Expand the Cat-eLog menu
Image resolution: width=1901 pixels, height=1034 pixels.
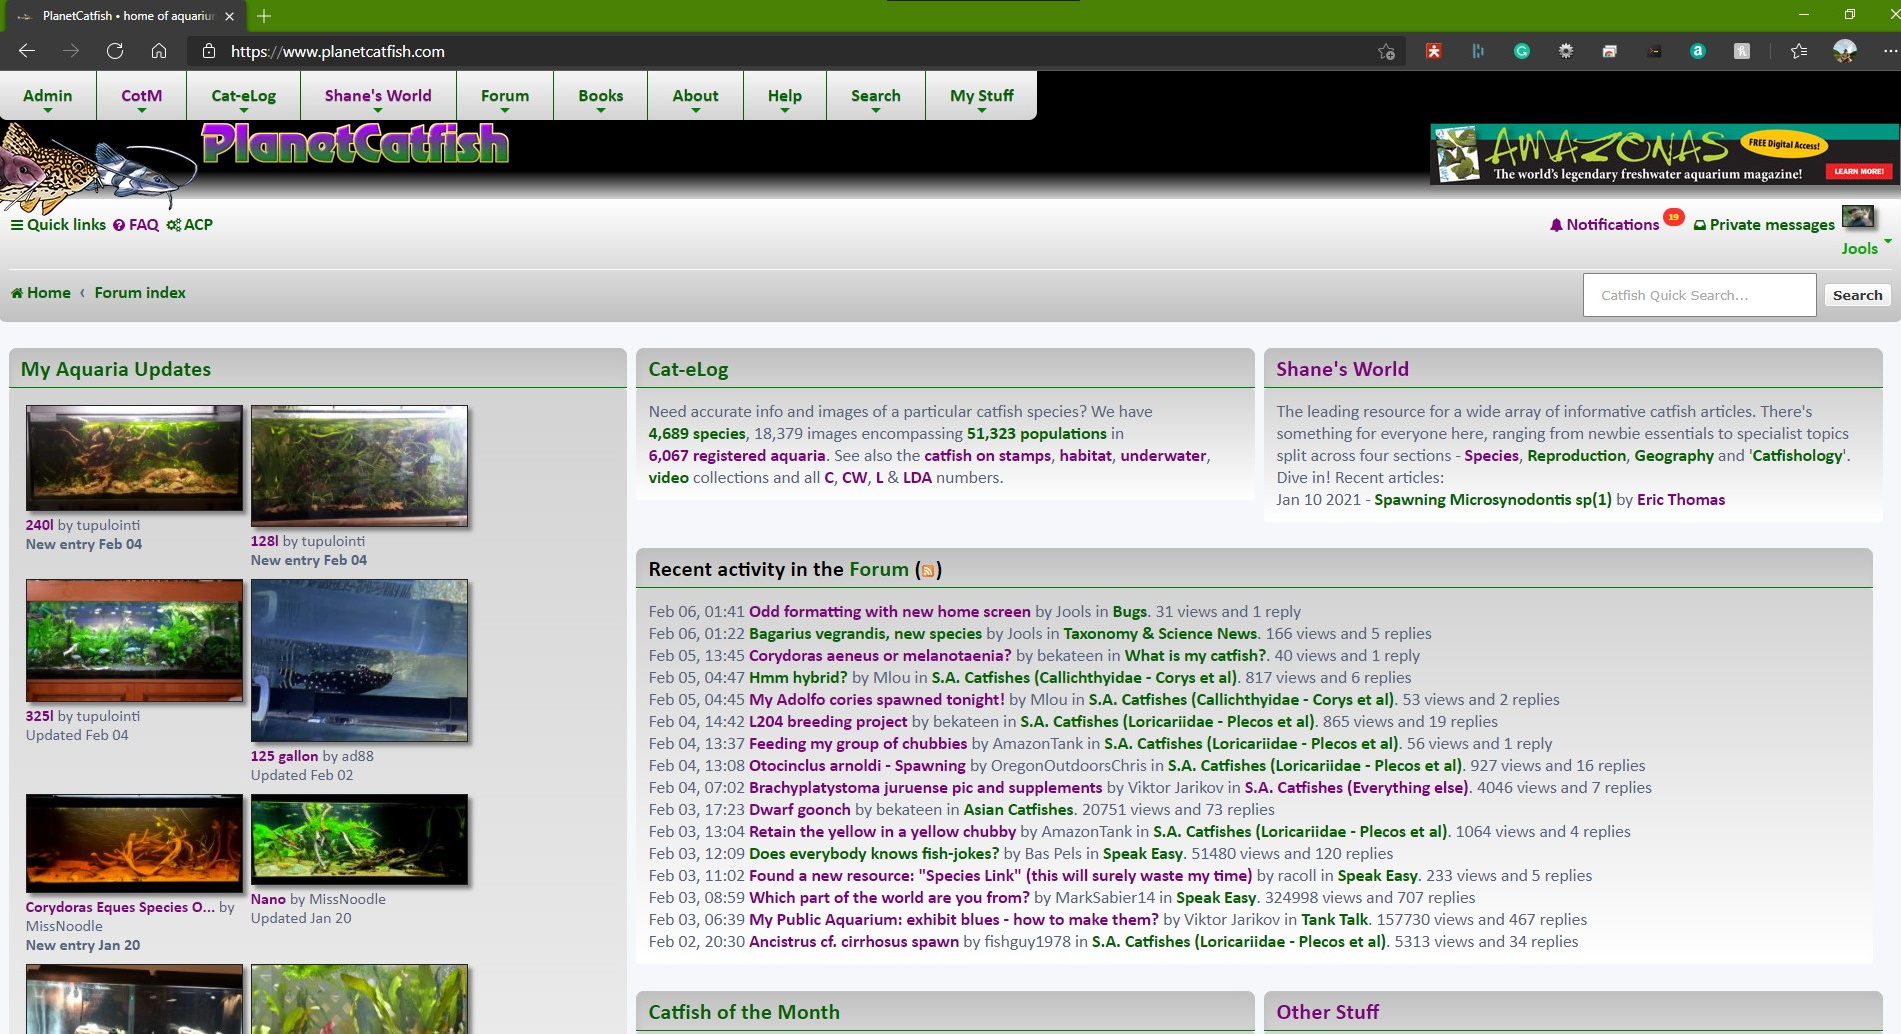click(x=243, y=96)
